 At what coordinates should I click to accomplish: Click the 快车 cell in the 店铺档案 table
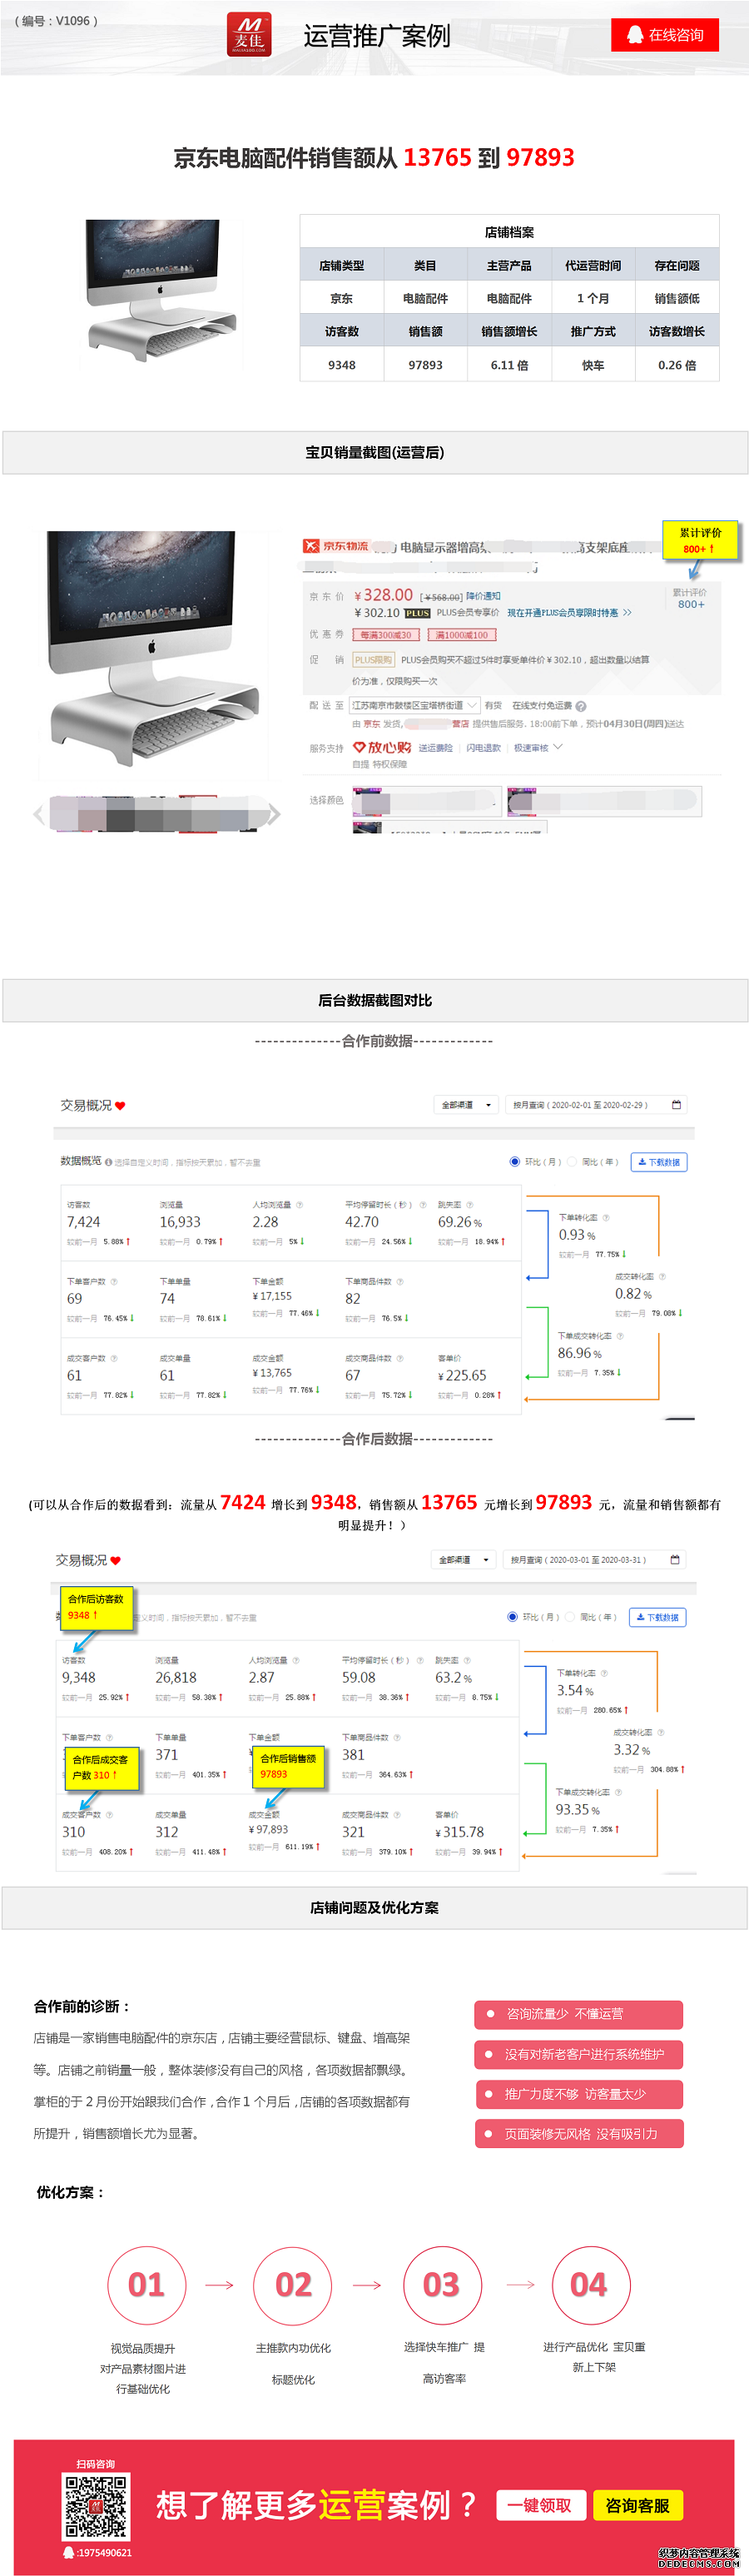point(593,365)
